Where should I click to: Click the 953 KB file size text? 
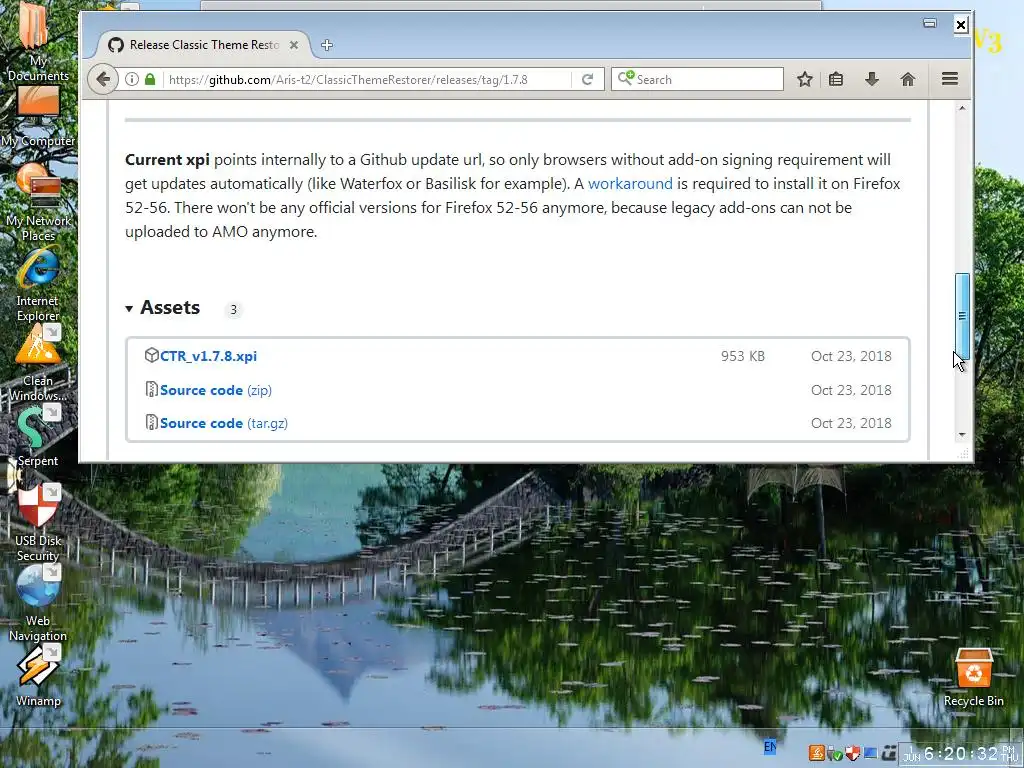pos(743,356)
